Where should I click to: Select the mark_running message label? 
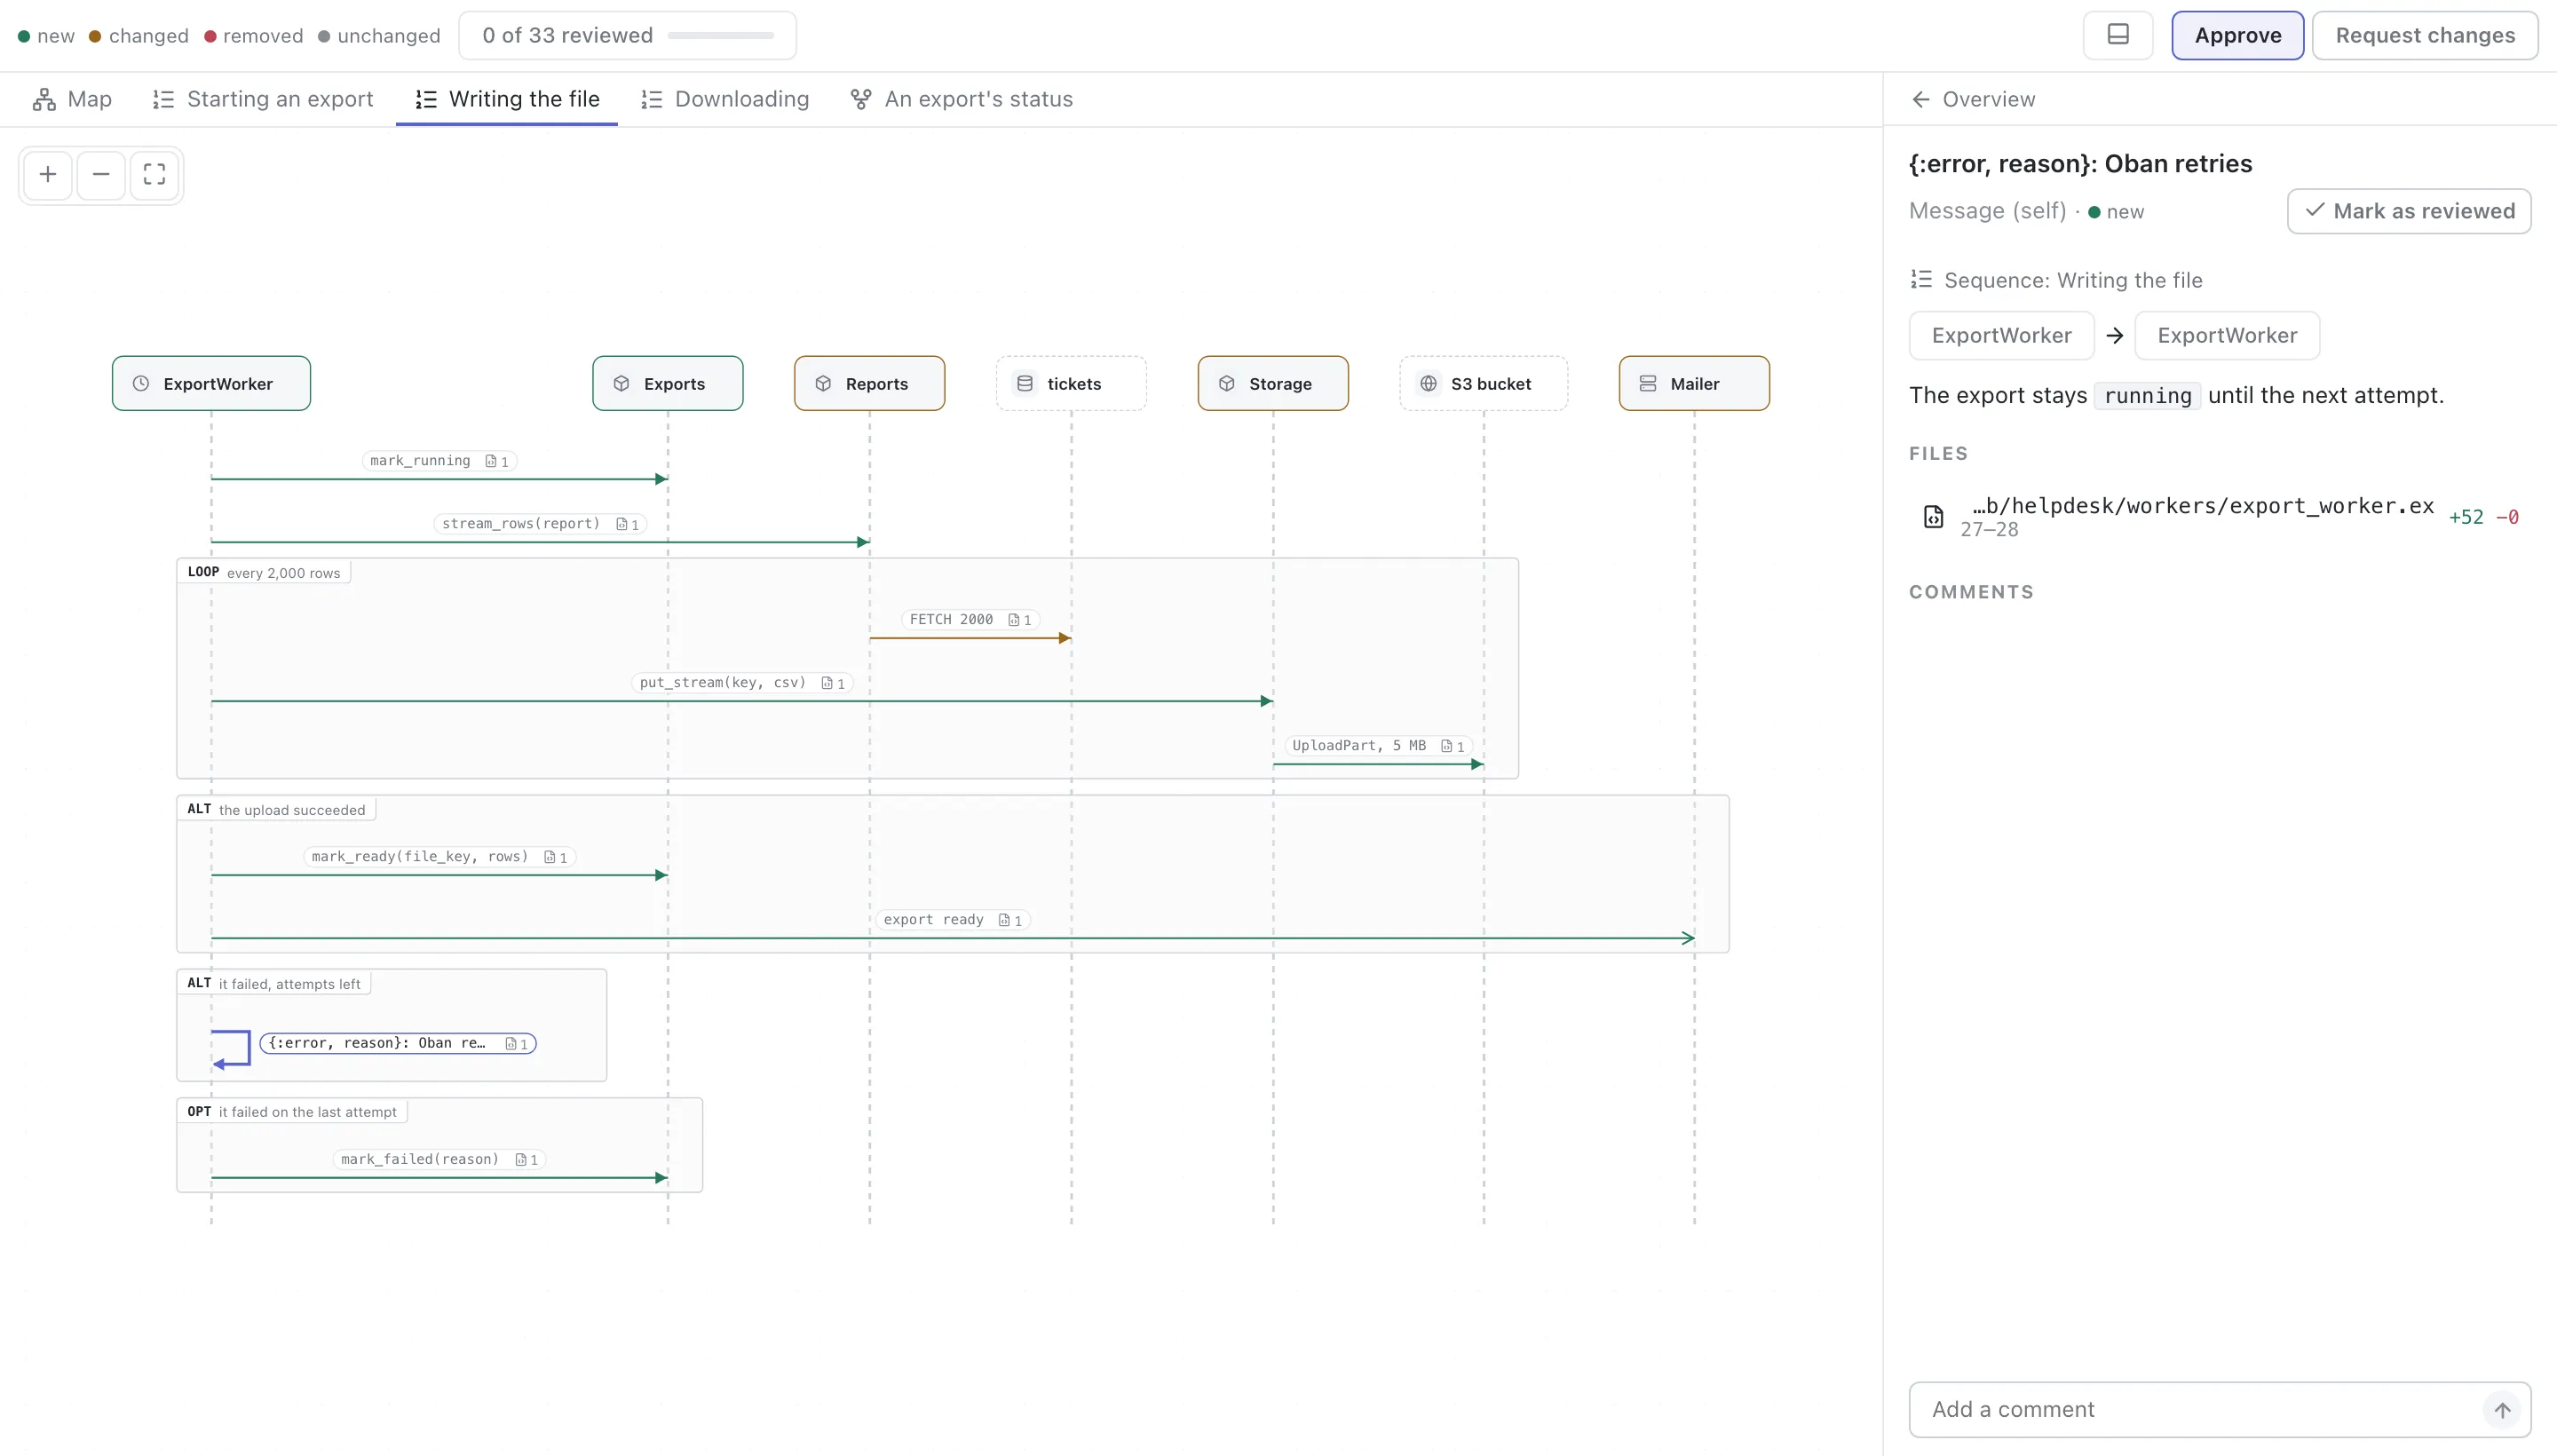tap(439, 461)
